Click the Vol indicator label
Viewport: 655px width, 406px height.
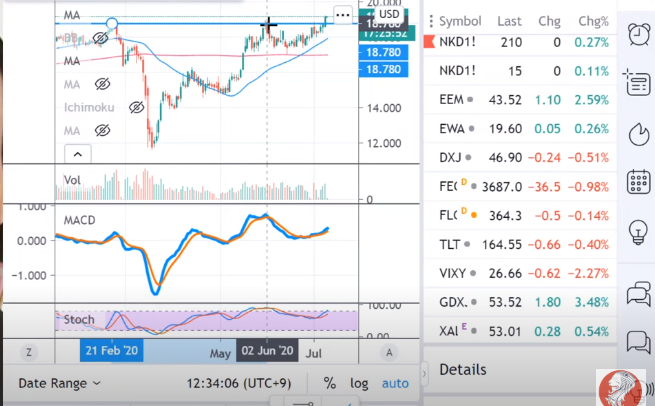72,180
